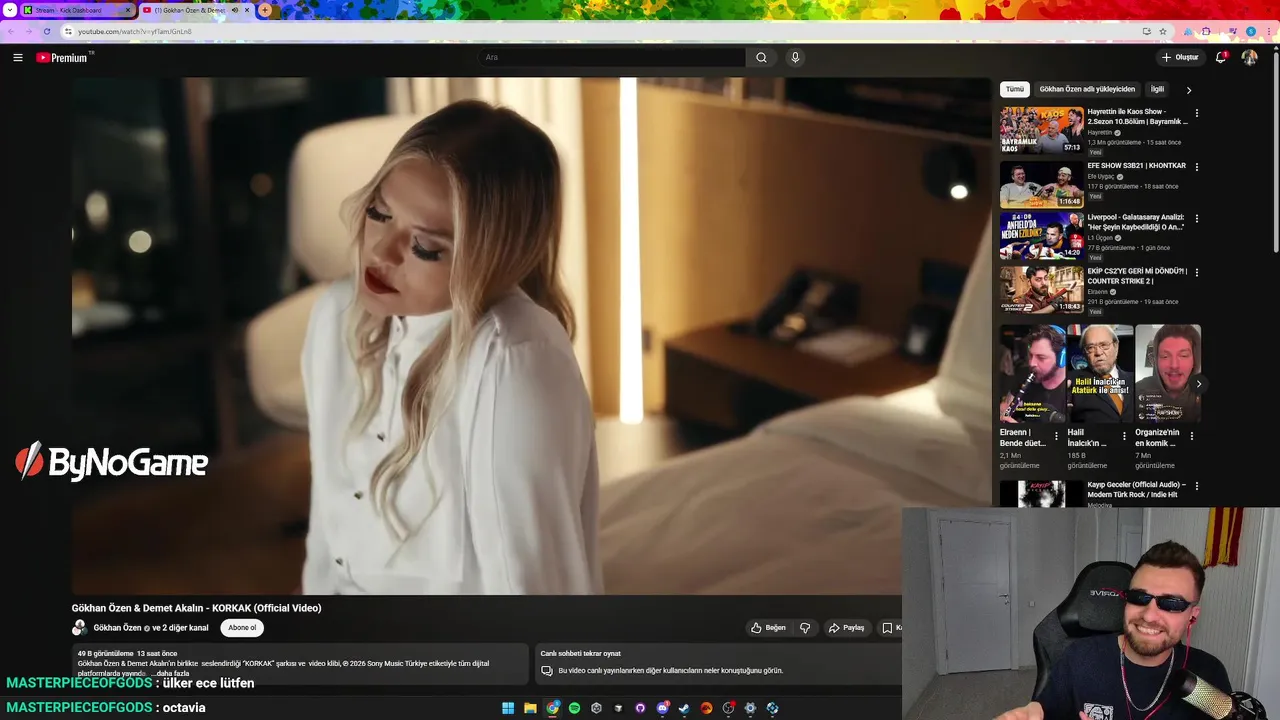1280x720 pixels.
Task: Click the search magnifier button
Action: click(761, 58)
